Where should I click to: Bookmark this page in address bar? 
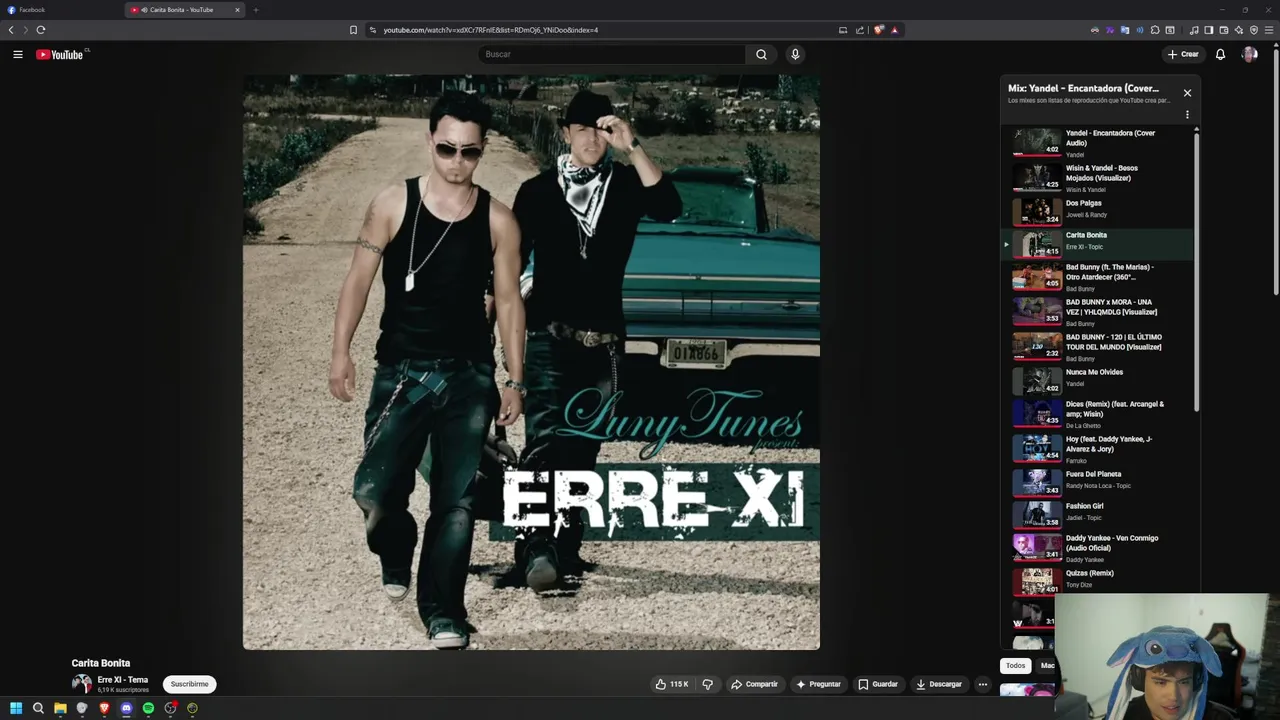coord(353,30)
